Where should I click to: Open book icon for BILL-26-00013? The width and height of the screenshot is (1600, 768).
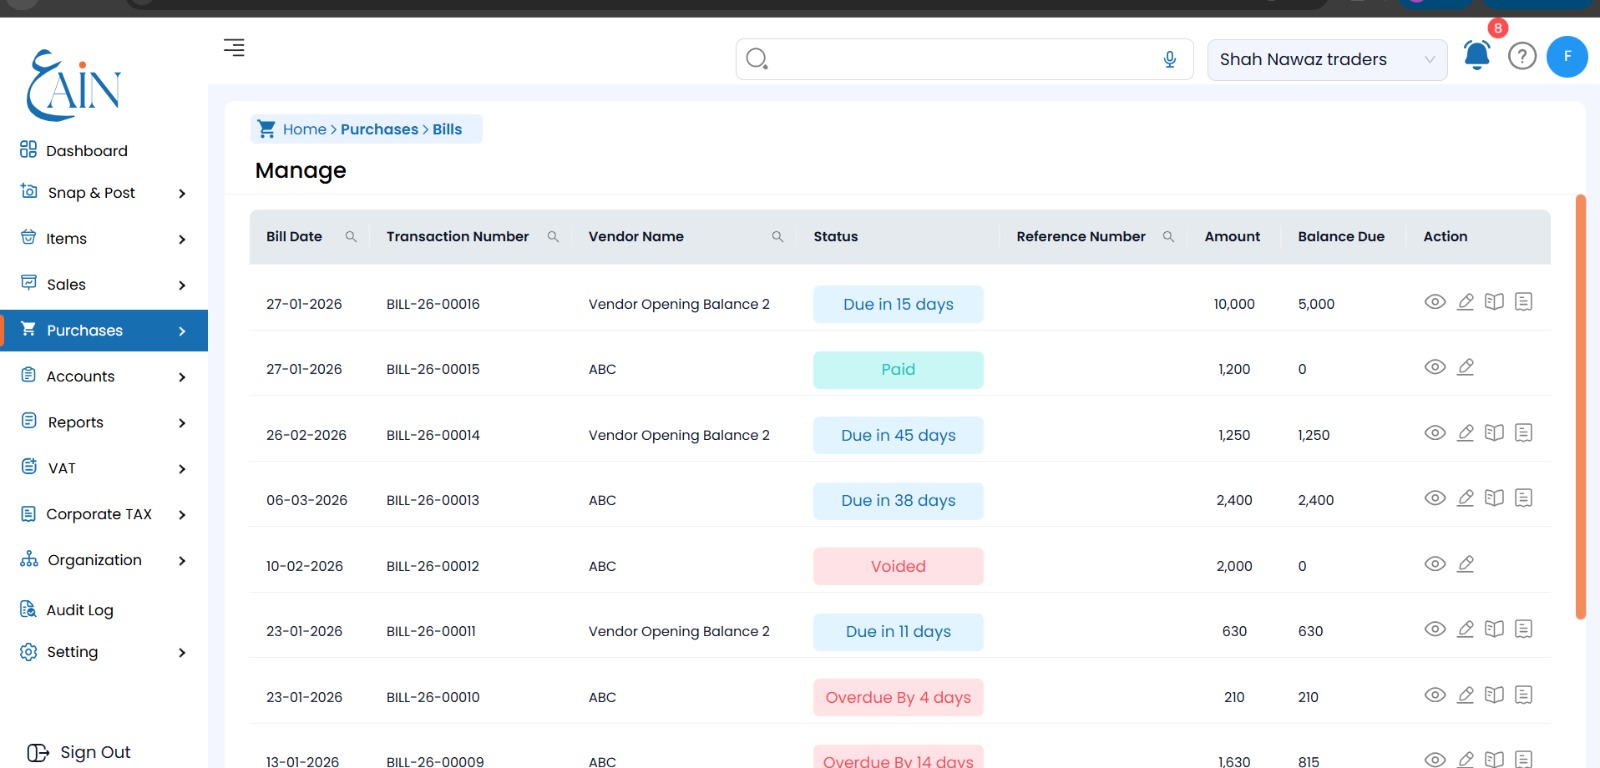click(1494, 498)
